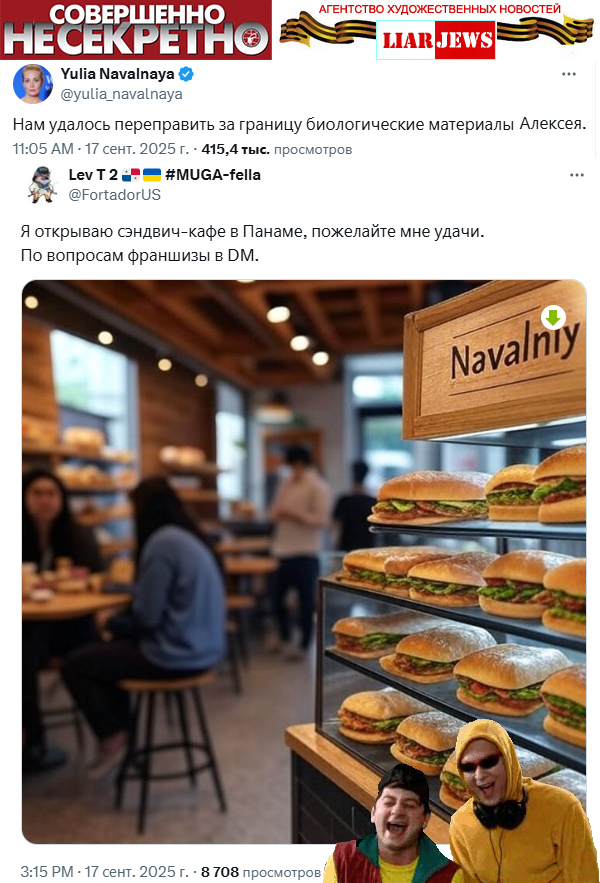Open the @FortadorUS handle link
Image resolution: width=600 pixels, height=883 pixels.
tap(114, 195)
